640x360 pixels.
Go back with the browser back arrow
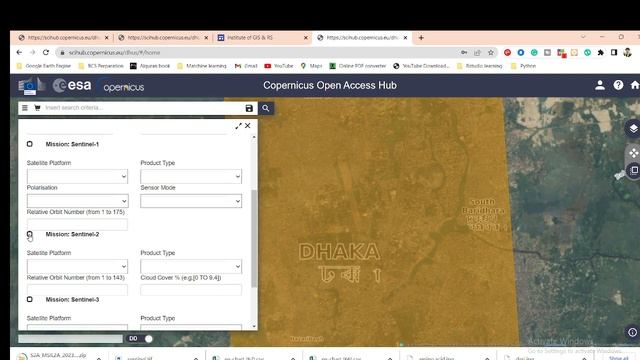[19, 52]
